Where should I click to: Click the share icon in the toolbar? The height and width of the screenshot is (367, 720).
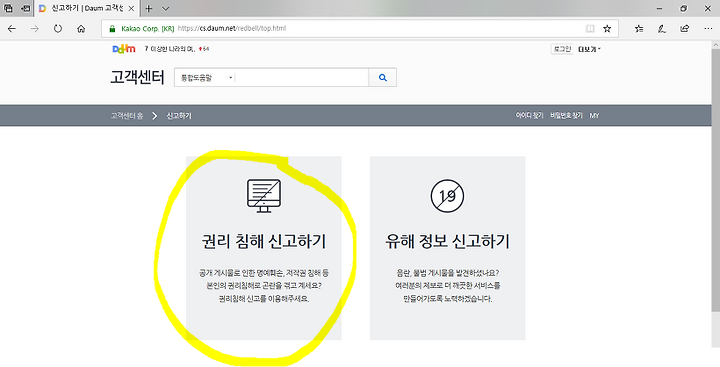685,28
